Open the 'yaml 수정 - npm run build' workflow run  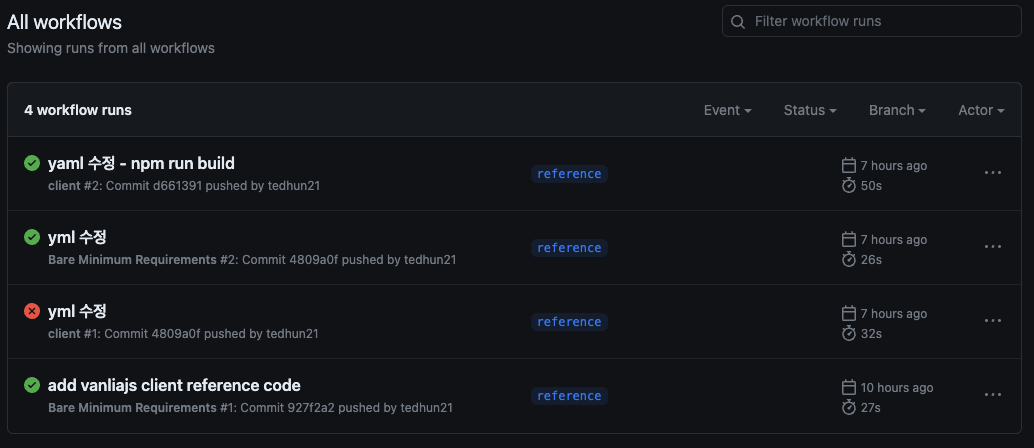[141, 163]
